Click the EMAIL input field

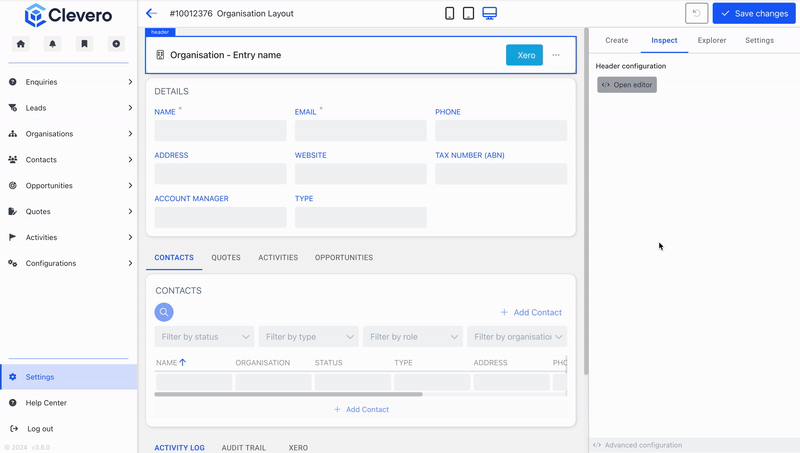(x=361, y=131)
